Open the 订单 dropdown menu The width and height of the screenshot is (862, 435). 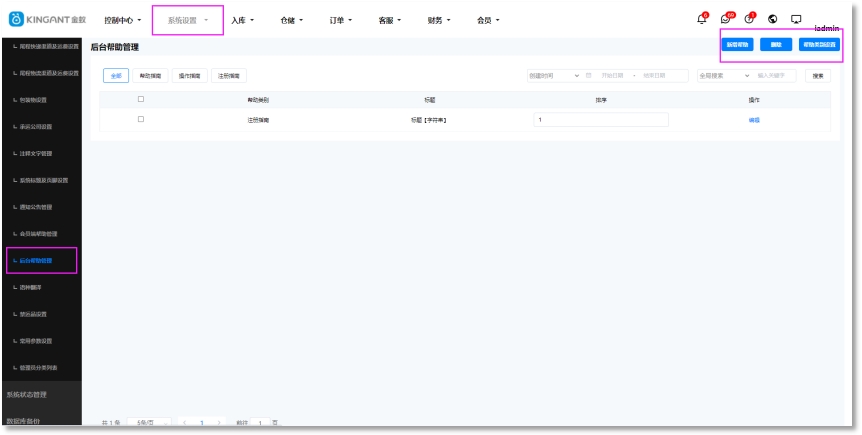(x=341, y=20)
